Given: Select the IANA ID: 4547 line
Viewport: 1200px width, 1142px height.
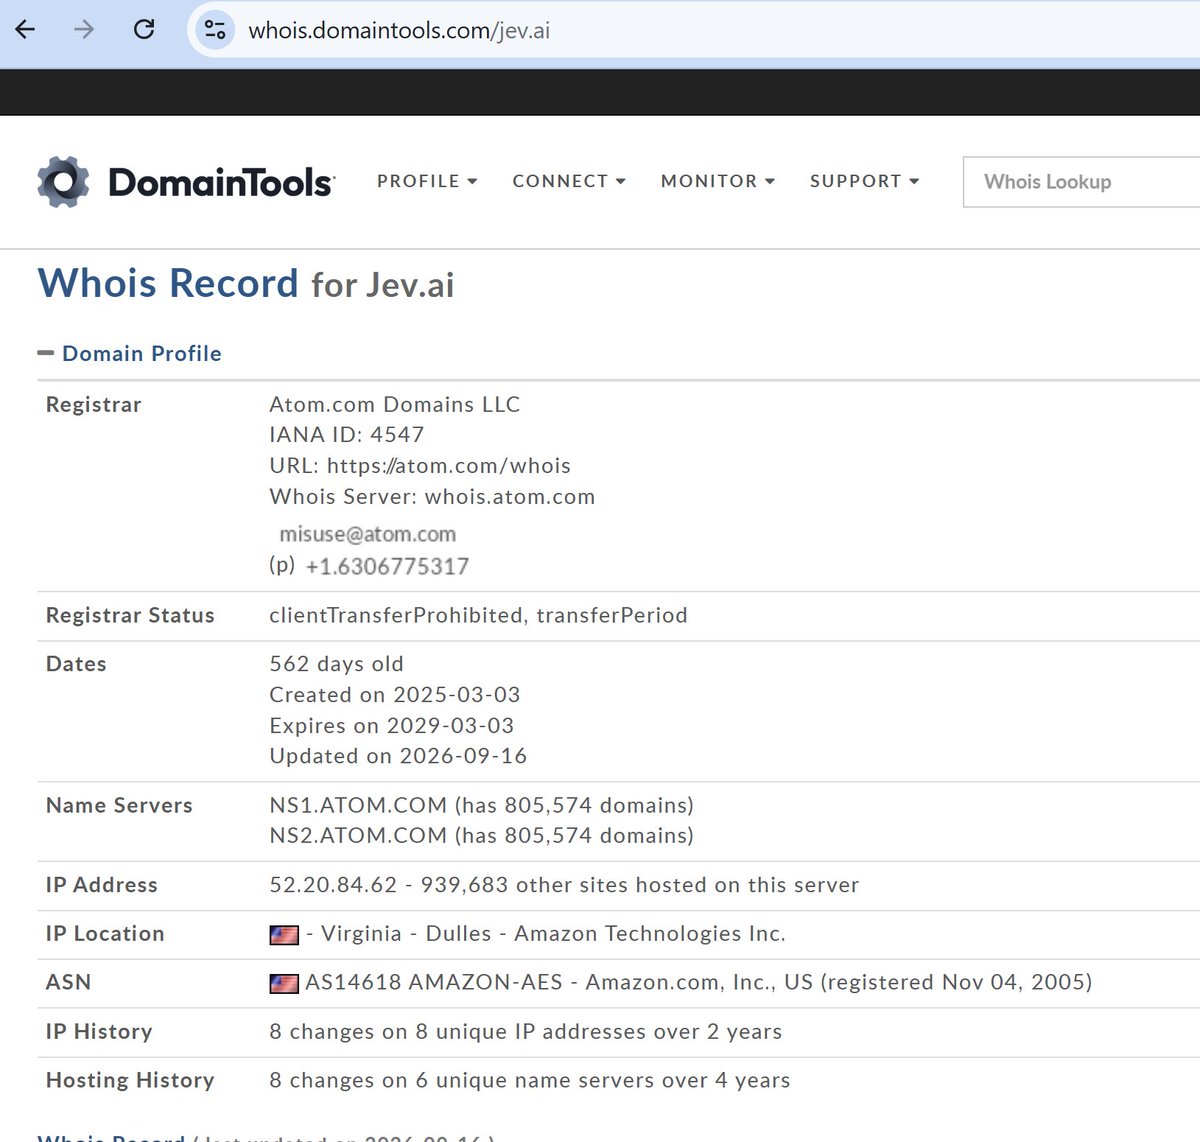Looking at the screenshot, I should pyautogui.click(x=347, y=435).
